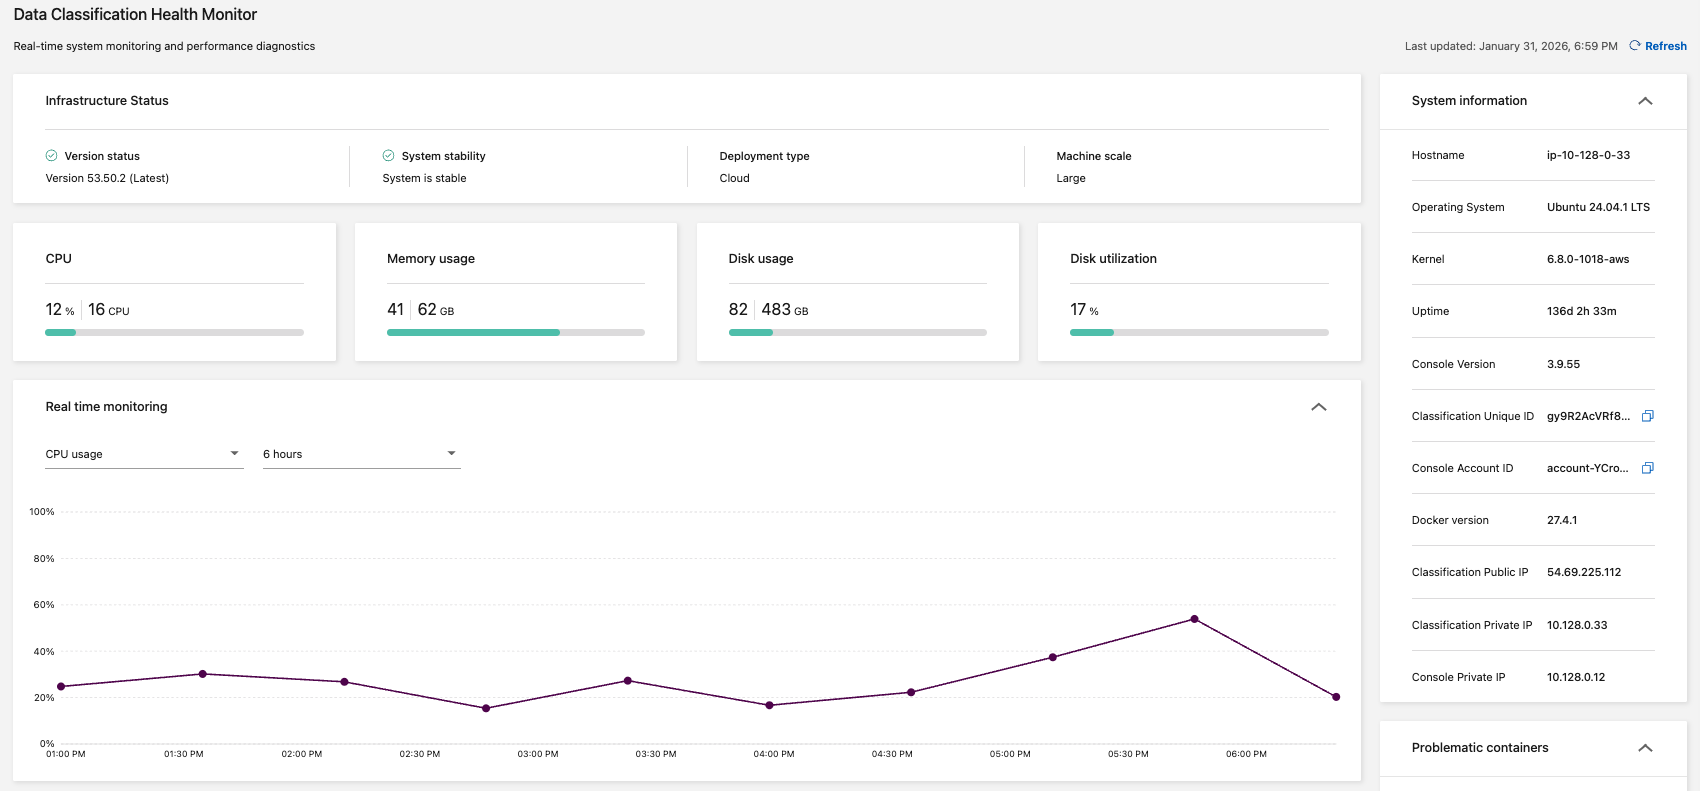The width and height of the screenshot is (1700, 791).
Task: Click the Refresh link
Action: tap(1665, 46)
